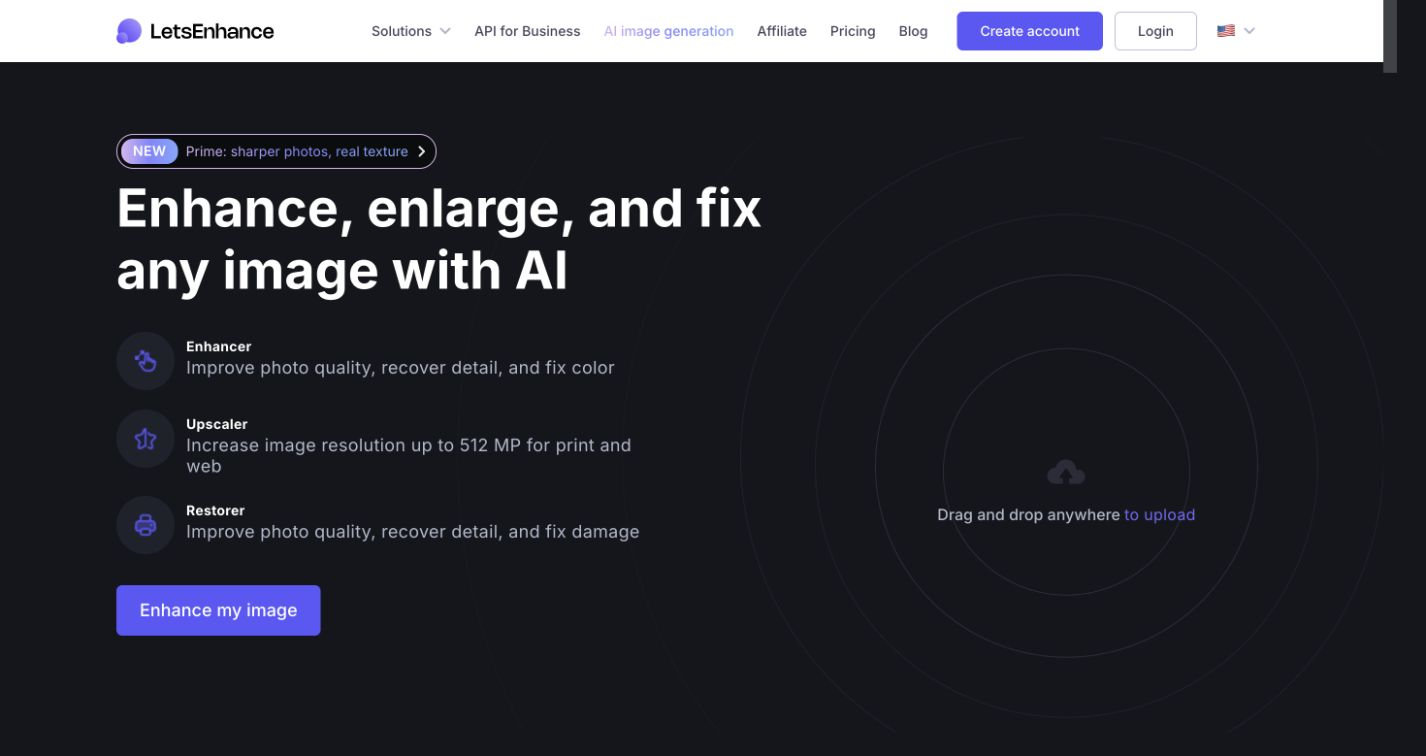This screenshot has width=1426, height=756.
Task: Click the LetsEnhance purple logo icon
Action: tap(129, 31)
